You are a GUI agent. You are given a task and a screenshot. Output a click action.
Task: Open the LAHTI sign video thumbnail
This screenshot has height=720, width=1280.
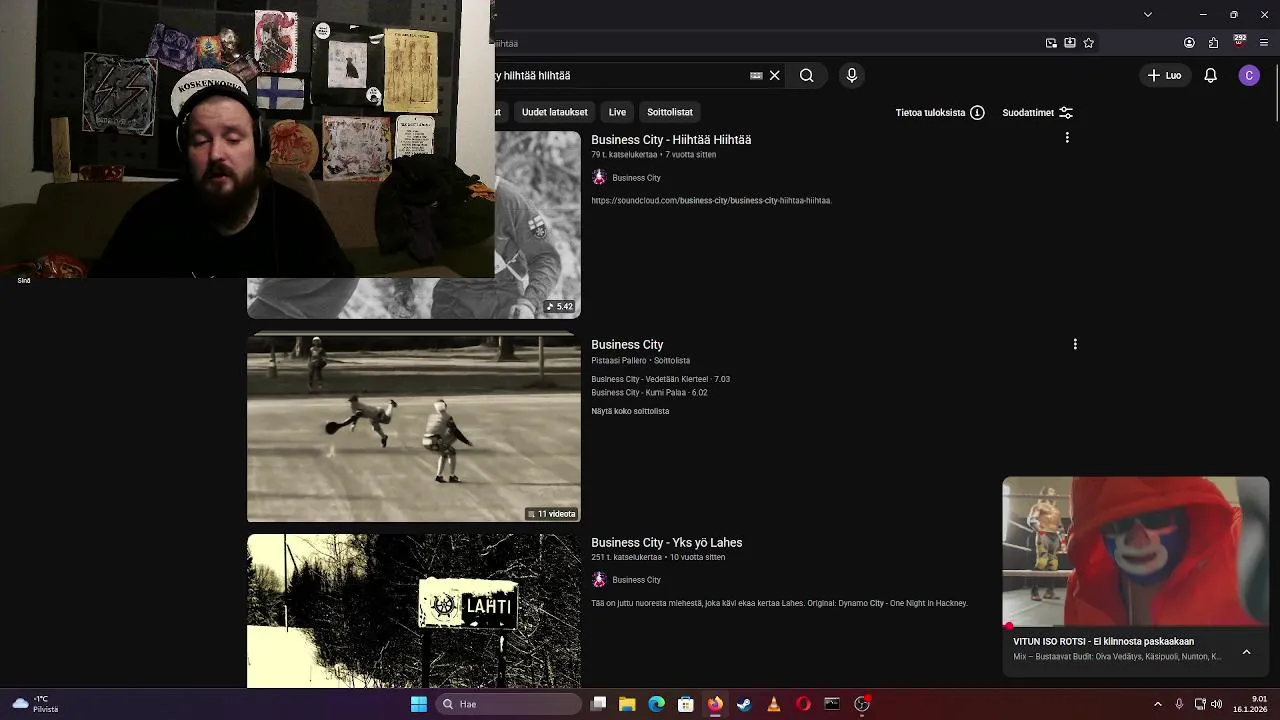413,611
